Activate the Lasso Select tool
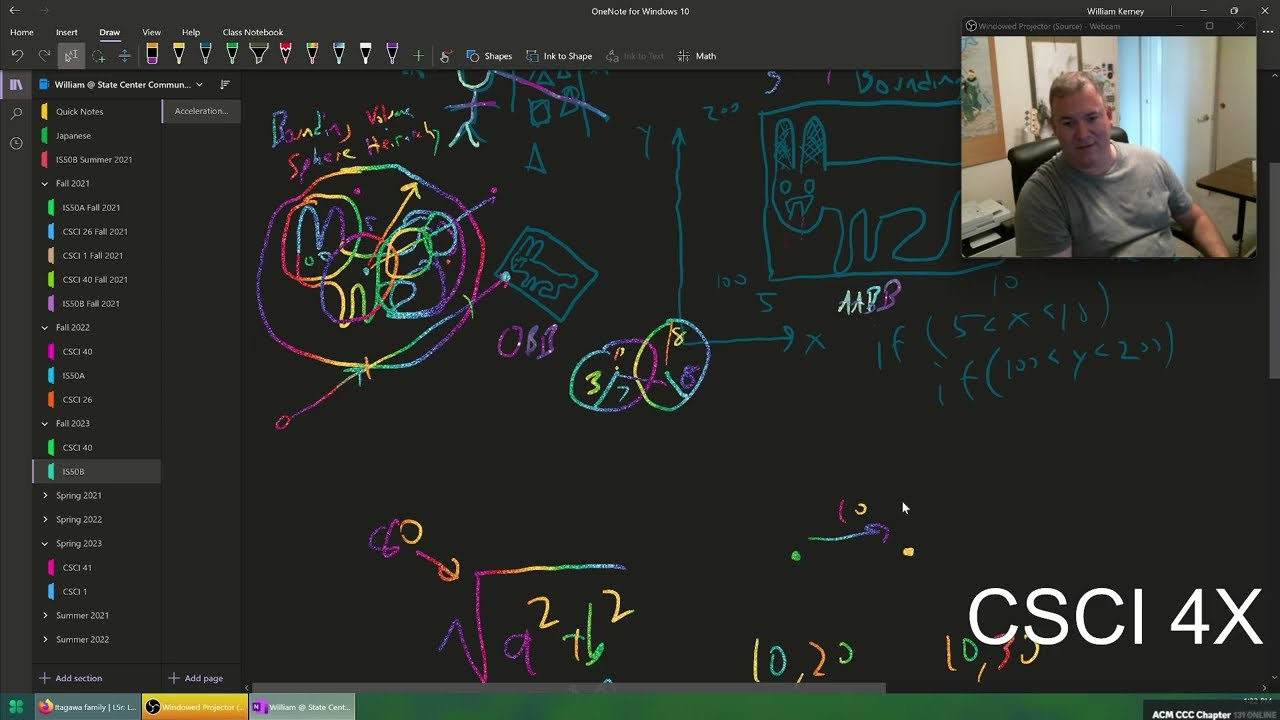 coord(98,56)
